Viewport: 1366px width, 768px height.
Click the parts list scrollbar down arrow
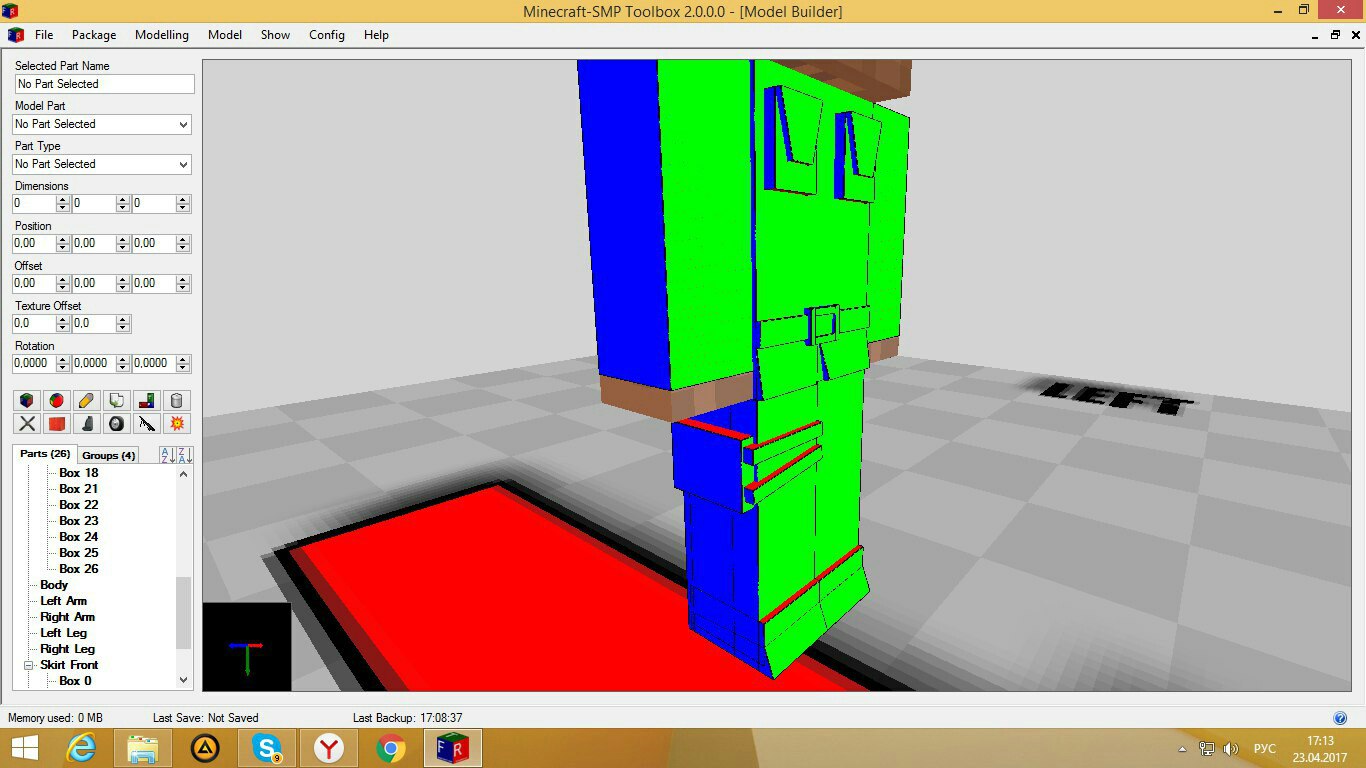183,680
